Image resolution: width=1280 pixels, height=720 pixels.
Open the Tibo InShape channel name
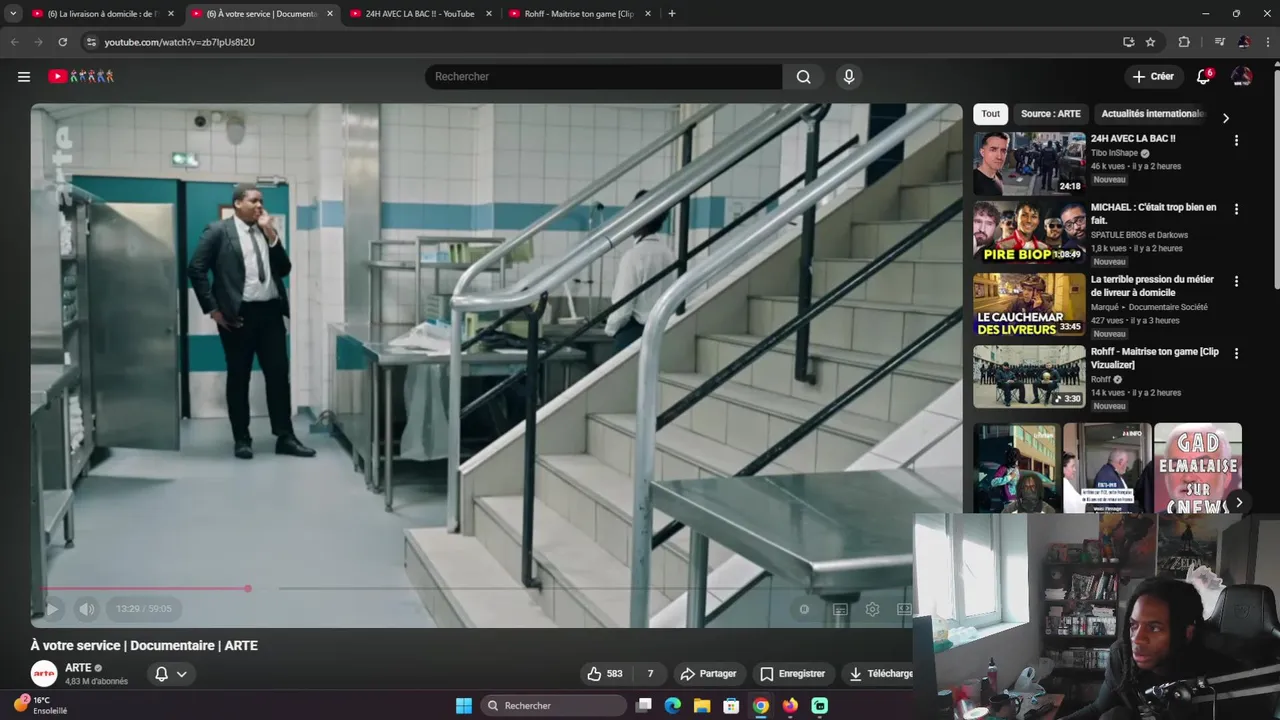1115,153
